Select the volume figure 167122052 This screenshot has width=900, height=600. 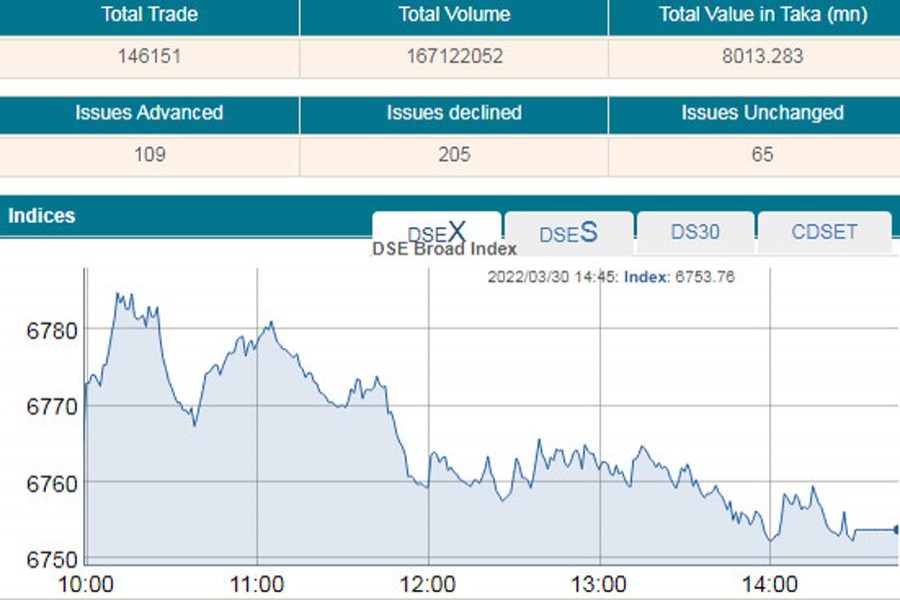(x=454, y=57)
